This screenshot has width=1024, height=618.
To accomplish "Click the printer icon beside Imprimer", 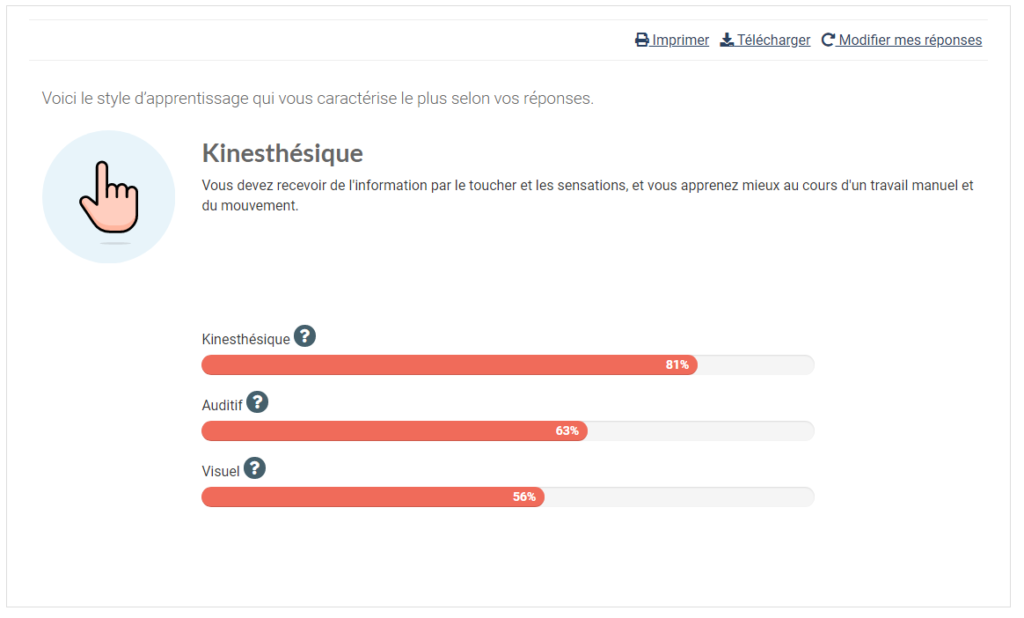I will click(x=642, y=41).
